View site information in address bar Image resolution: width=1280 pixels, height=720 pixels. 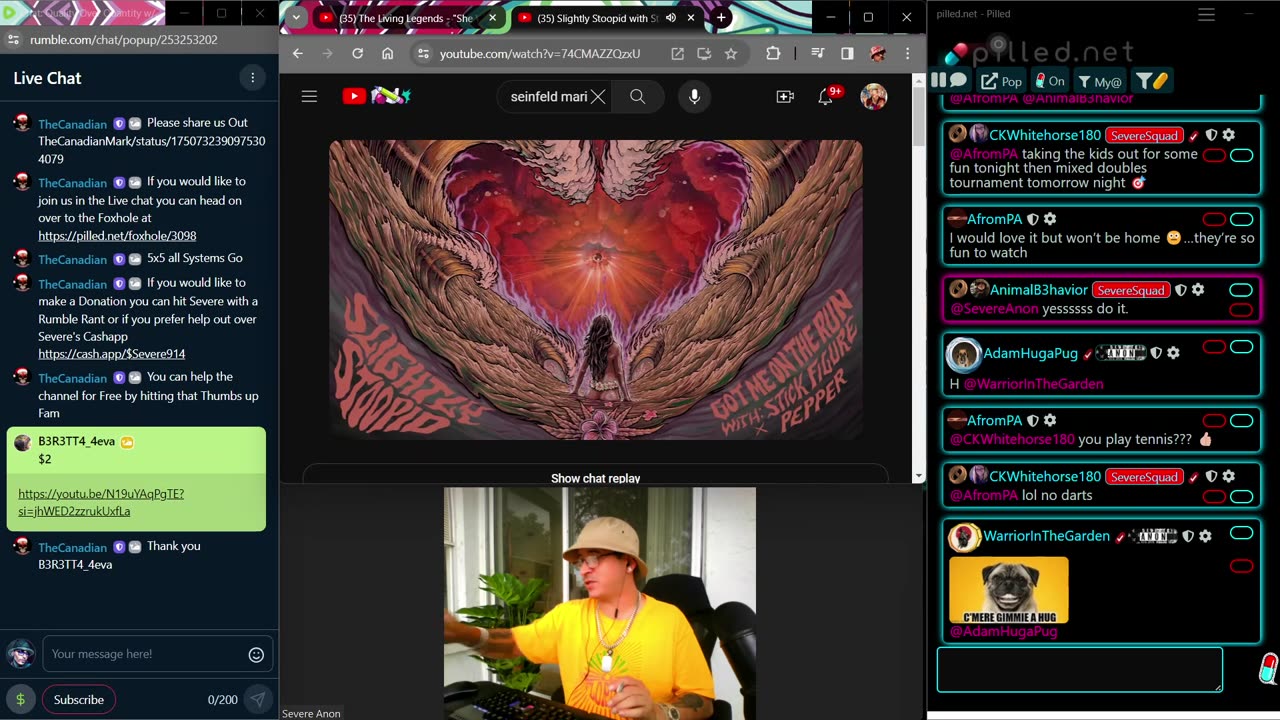423,53
